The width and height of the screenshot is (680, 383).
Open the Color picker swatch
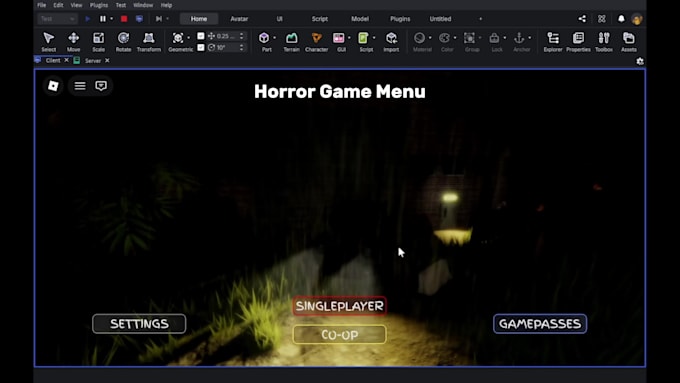pyautogui.click(x=444, y=38)
